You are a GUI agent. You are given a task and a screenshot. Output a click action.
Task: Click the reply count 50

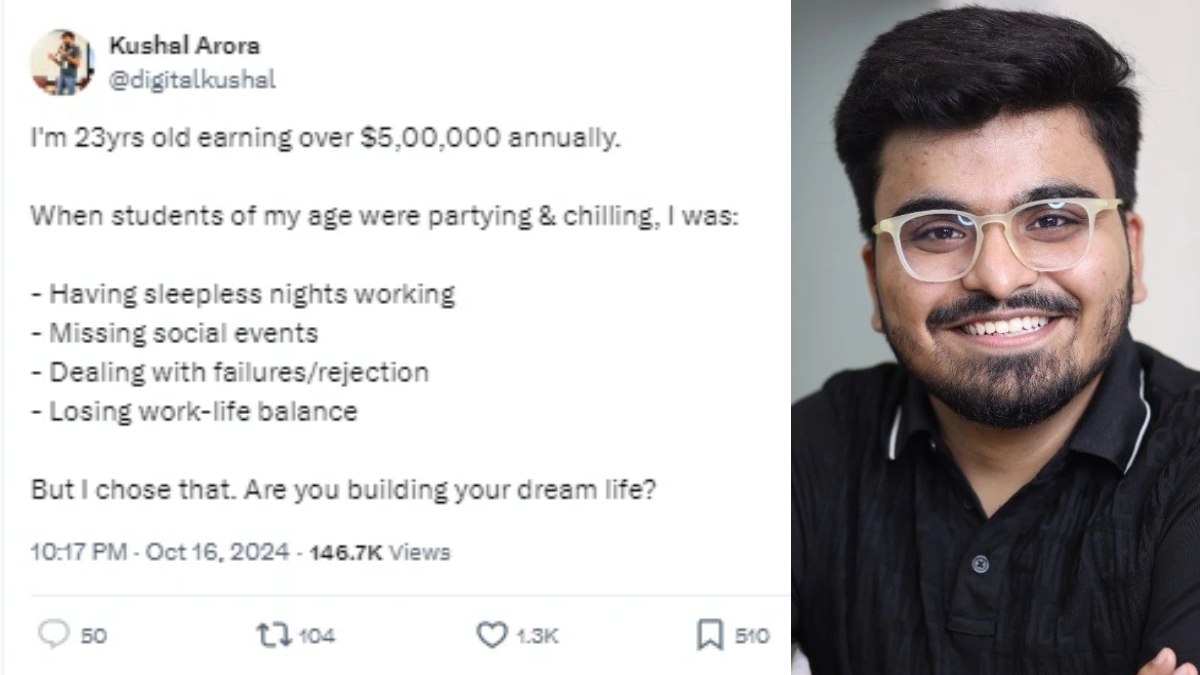tap(93, 636)
